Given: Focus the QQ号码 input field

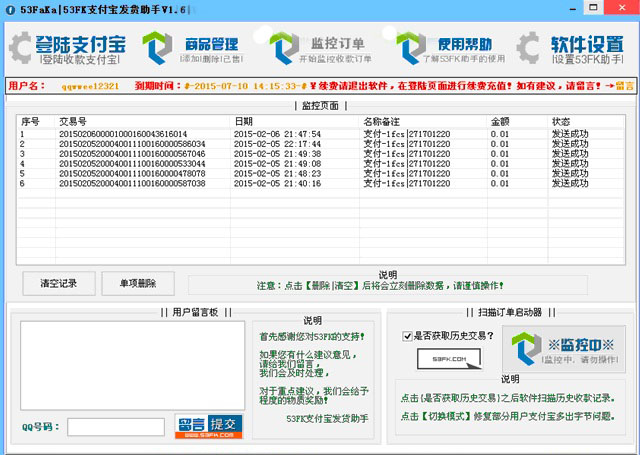Looking at the screenshot, I should point(115,427).
